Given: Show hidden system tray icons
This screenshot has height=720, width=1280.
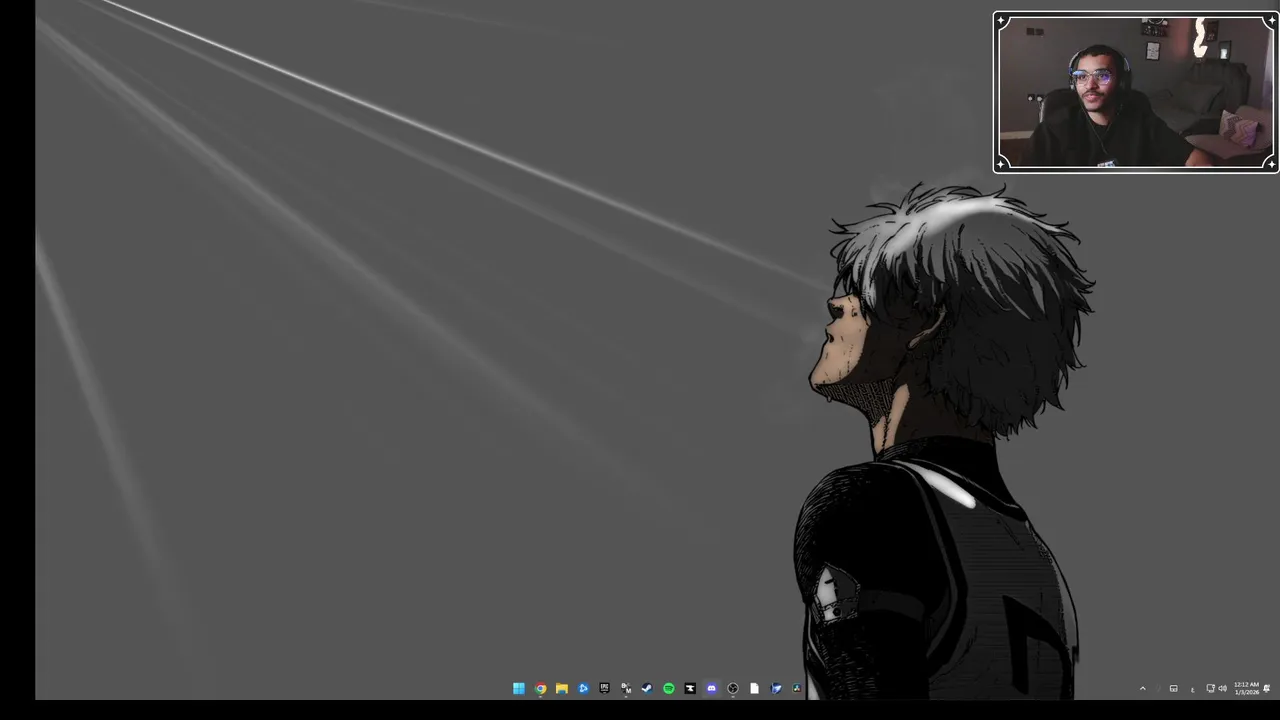Looking at the screenshot, I should pos(1143,688).
